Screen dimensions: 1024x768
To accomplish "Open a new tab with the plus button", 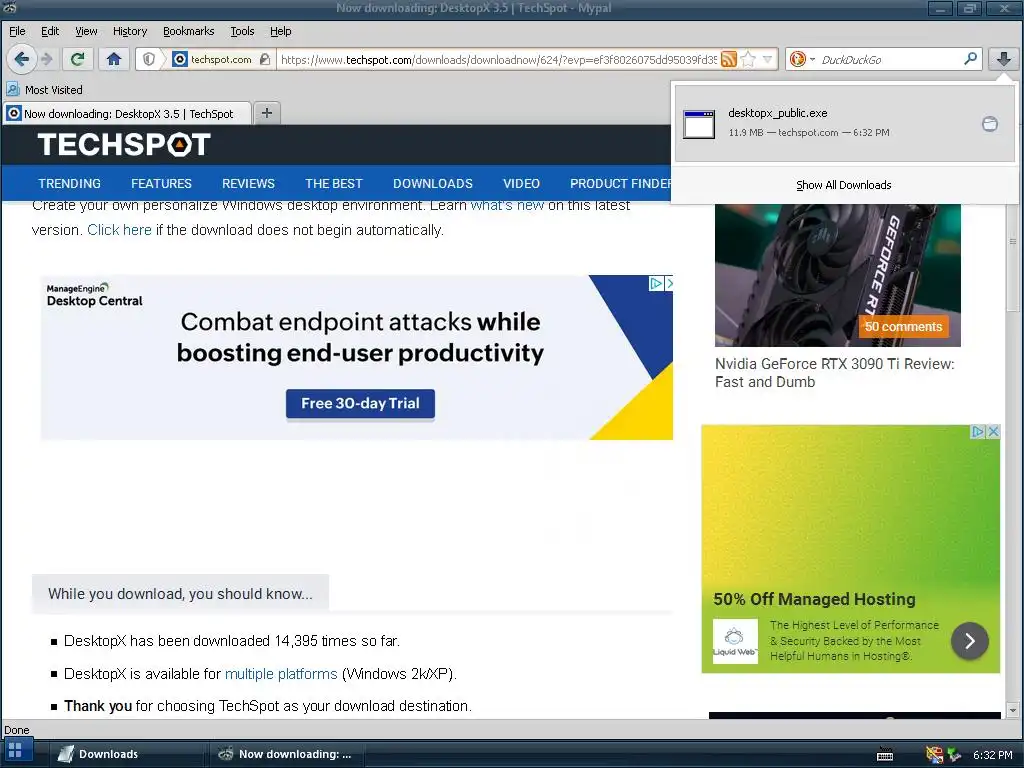I will (266, 113).
